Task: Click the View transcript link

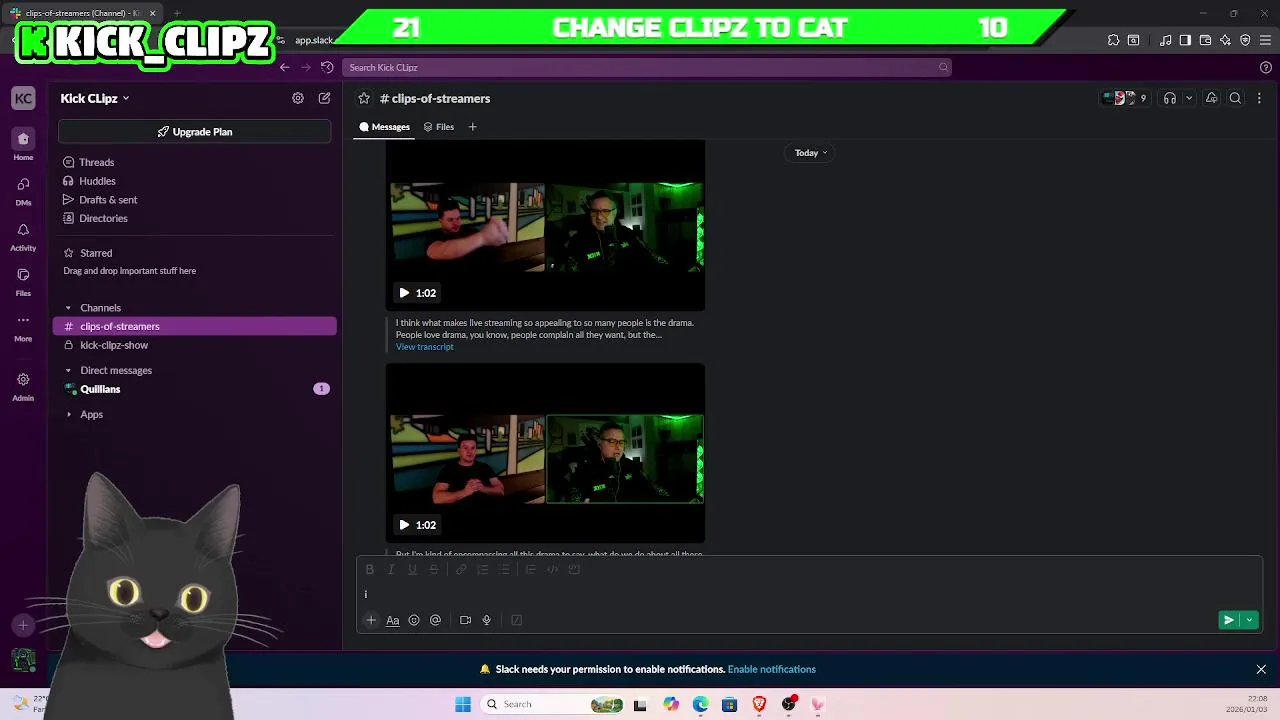Action: pyautogui.click(x=424, y=347)
